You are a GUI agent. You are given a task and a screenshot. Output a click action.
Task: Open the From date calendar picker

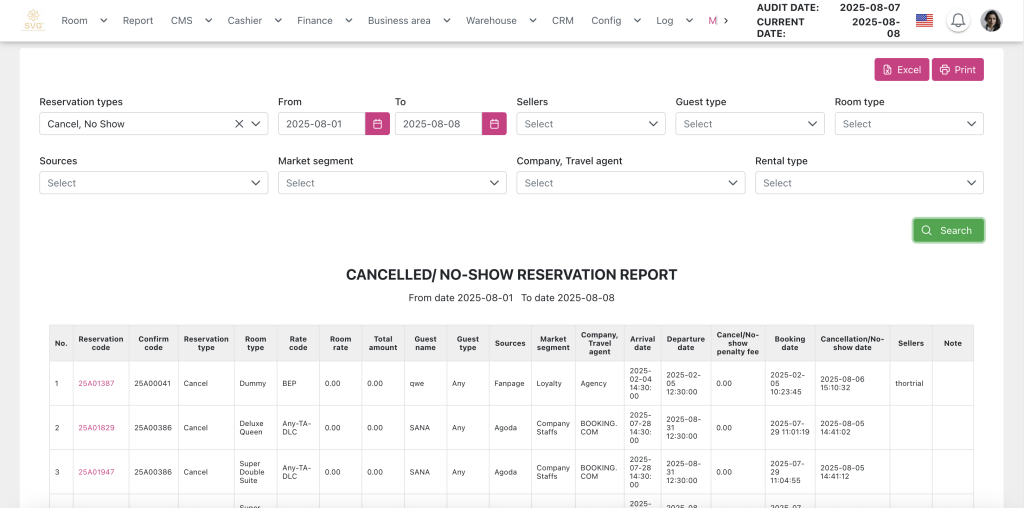(377, 124)
